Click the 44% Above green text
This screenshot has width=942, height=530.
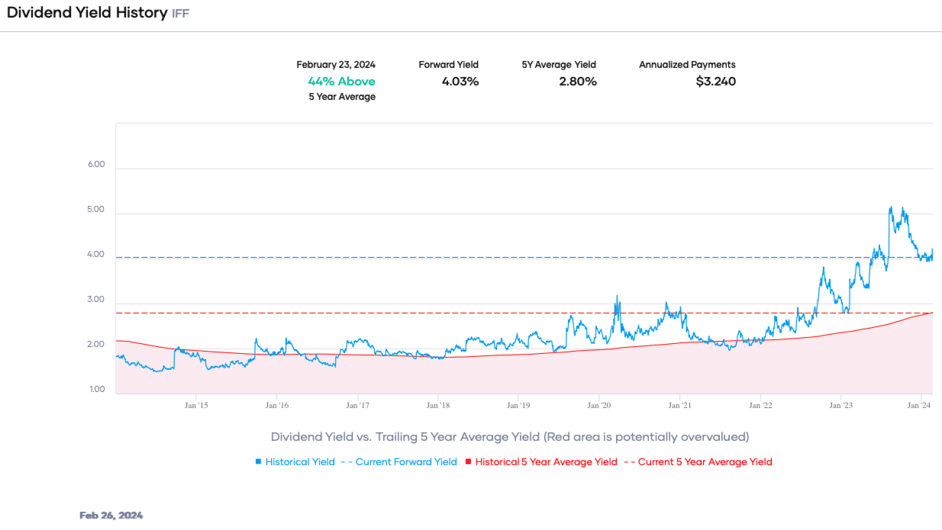pos(342,82)
